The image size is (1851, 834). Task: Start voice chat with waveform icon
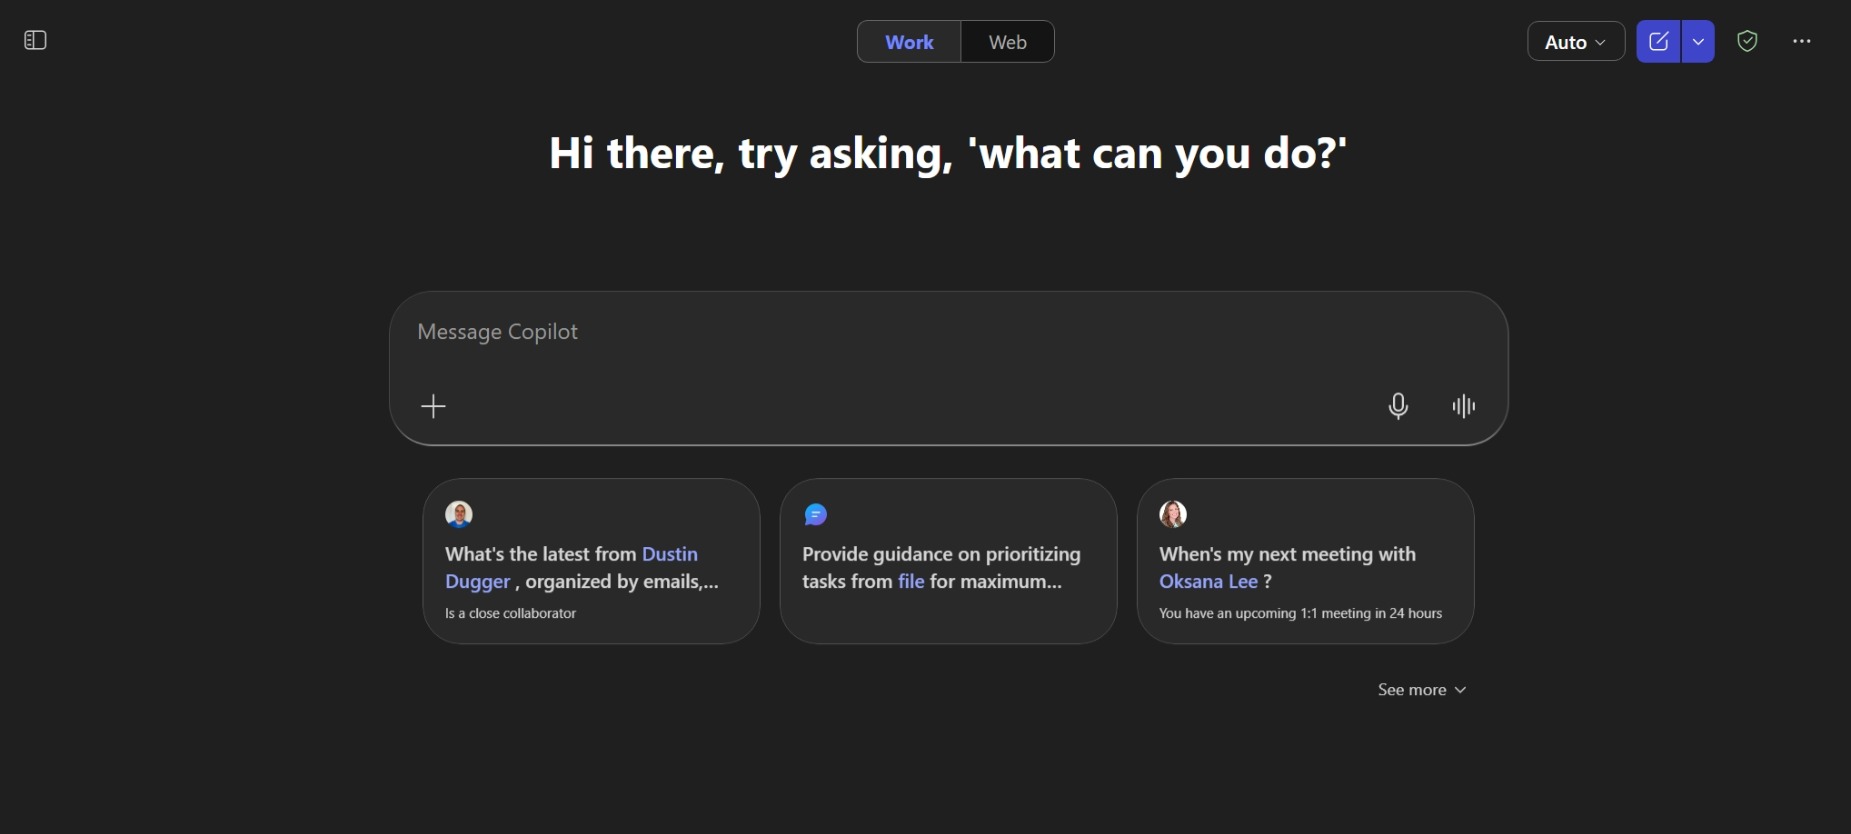(1464, 405)
